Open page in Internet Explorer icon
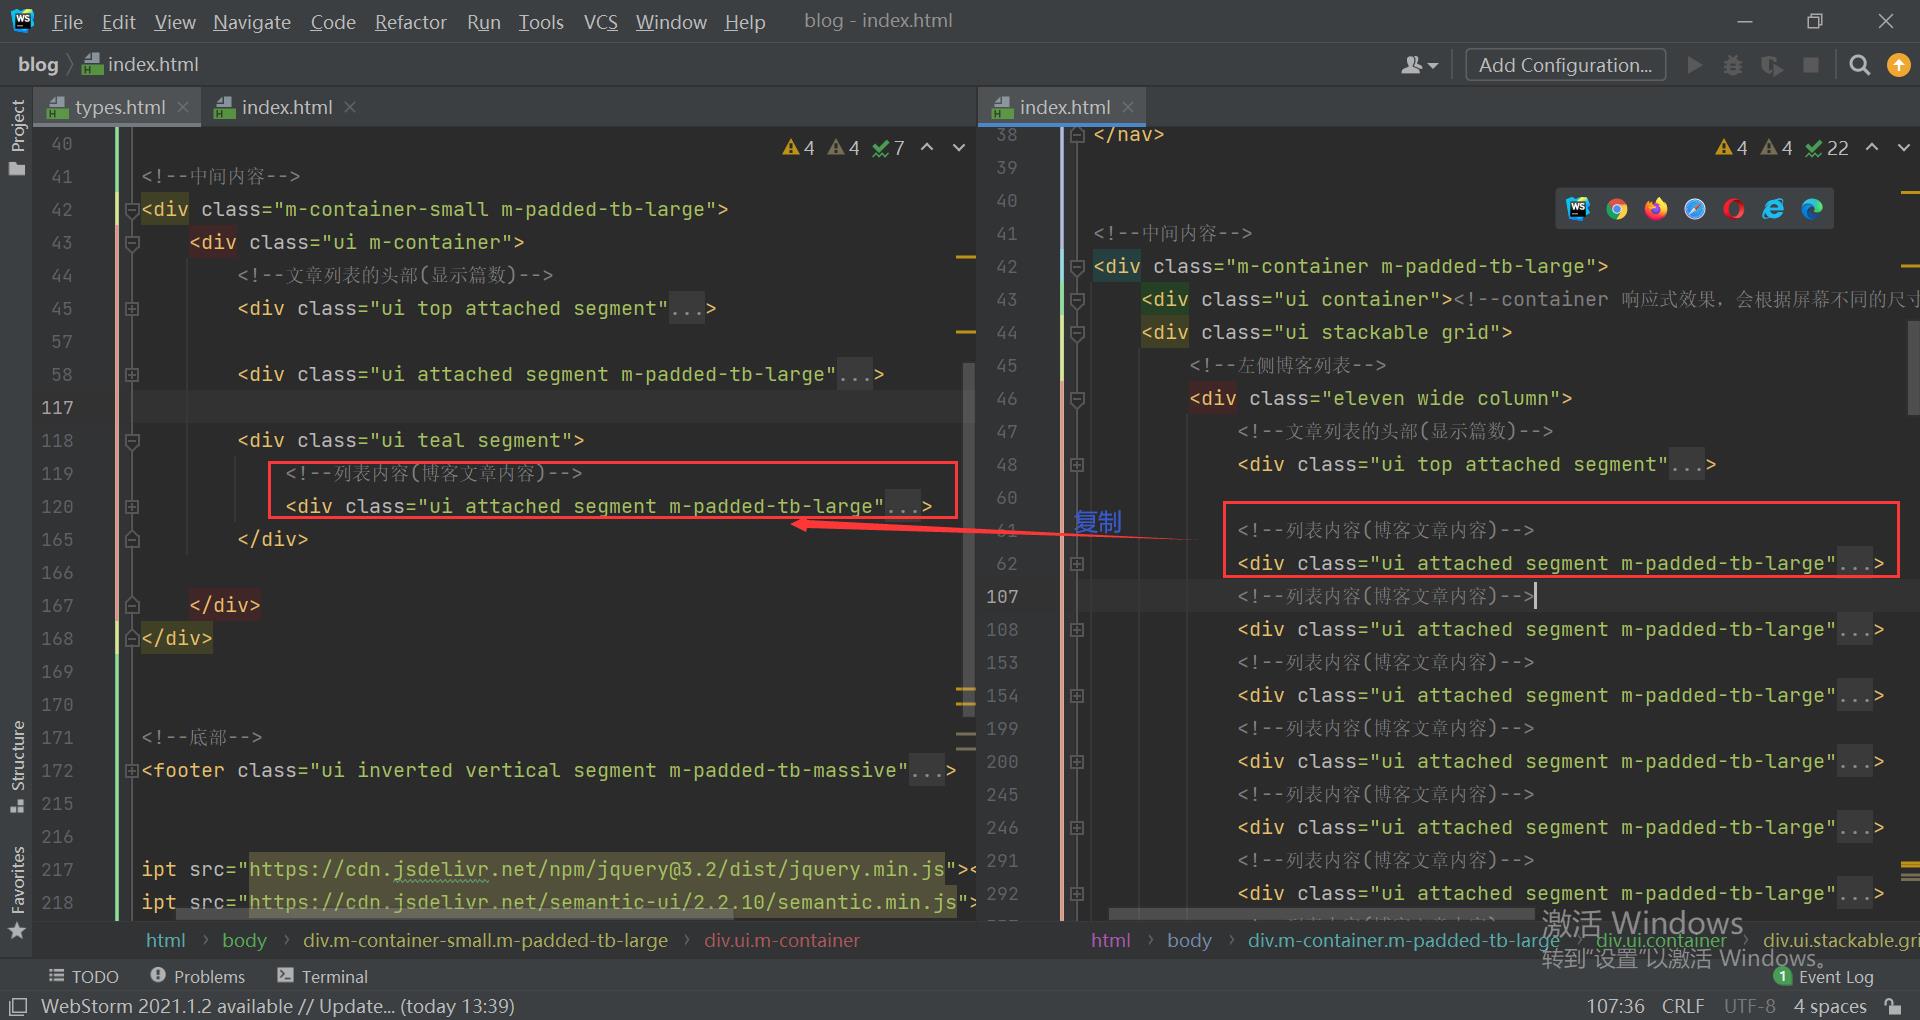Image resolution: width=1920 pixels, height=1020 pixels. [x=1773, y=208]
